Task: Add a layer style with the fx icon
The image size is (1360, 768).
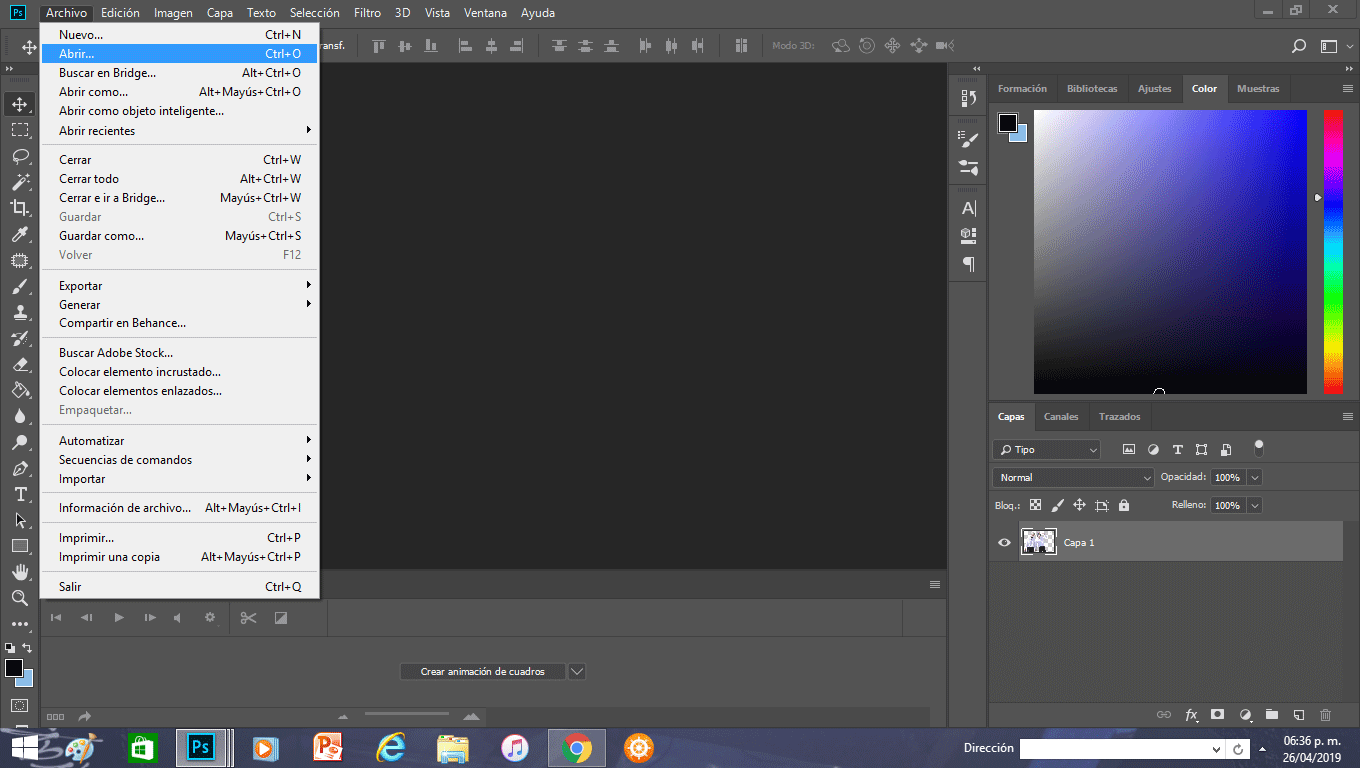Action: (x=1191, y=715)
